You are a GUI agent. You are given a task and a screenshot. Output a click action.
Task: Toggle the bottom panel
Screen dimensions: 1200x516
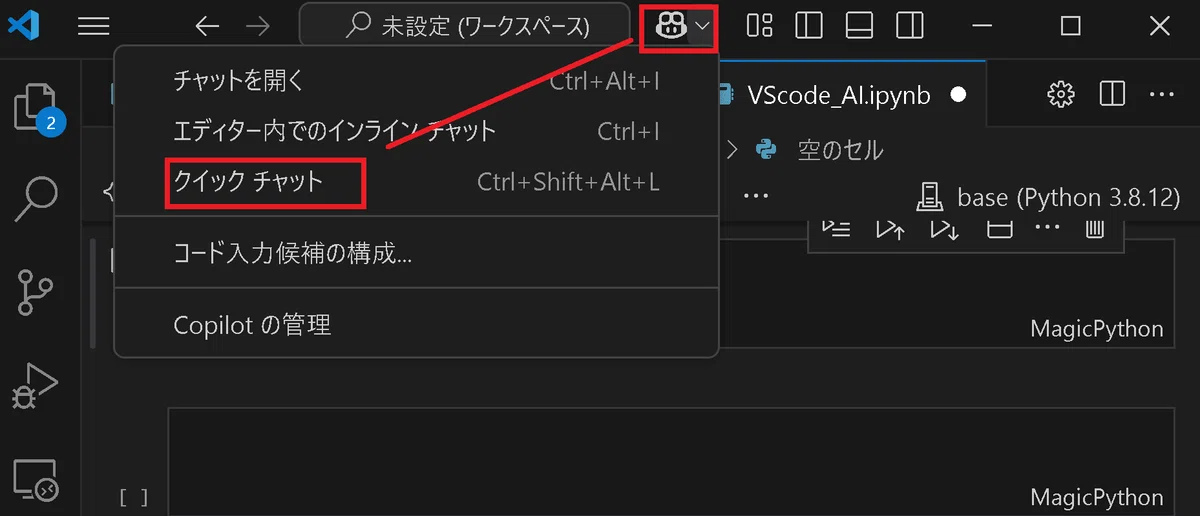[x=860, y=27]
